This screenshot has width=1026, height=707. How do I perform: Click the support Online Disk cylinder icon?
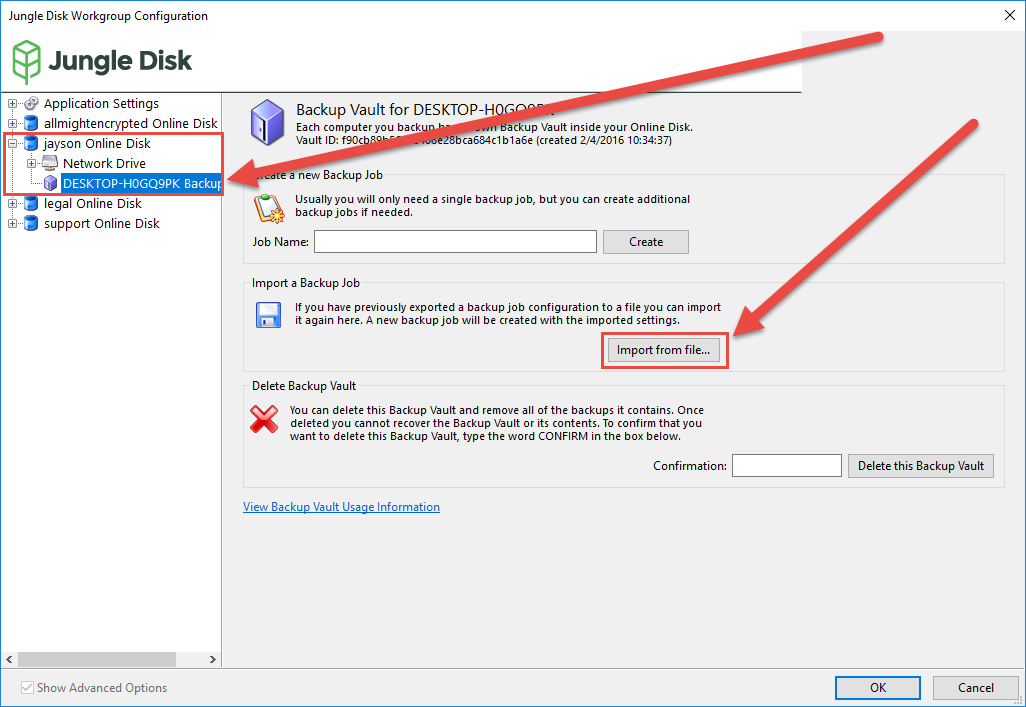point(31,223)
